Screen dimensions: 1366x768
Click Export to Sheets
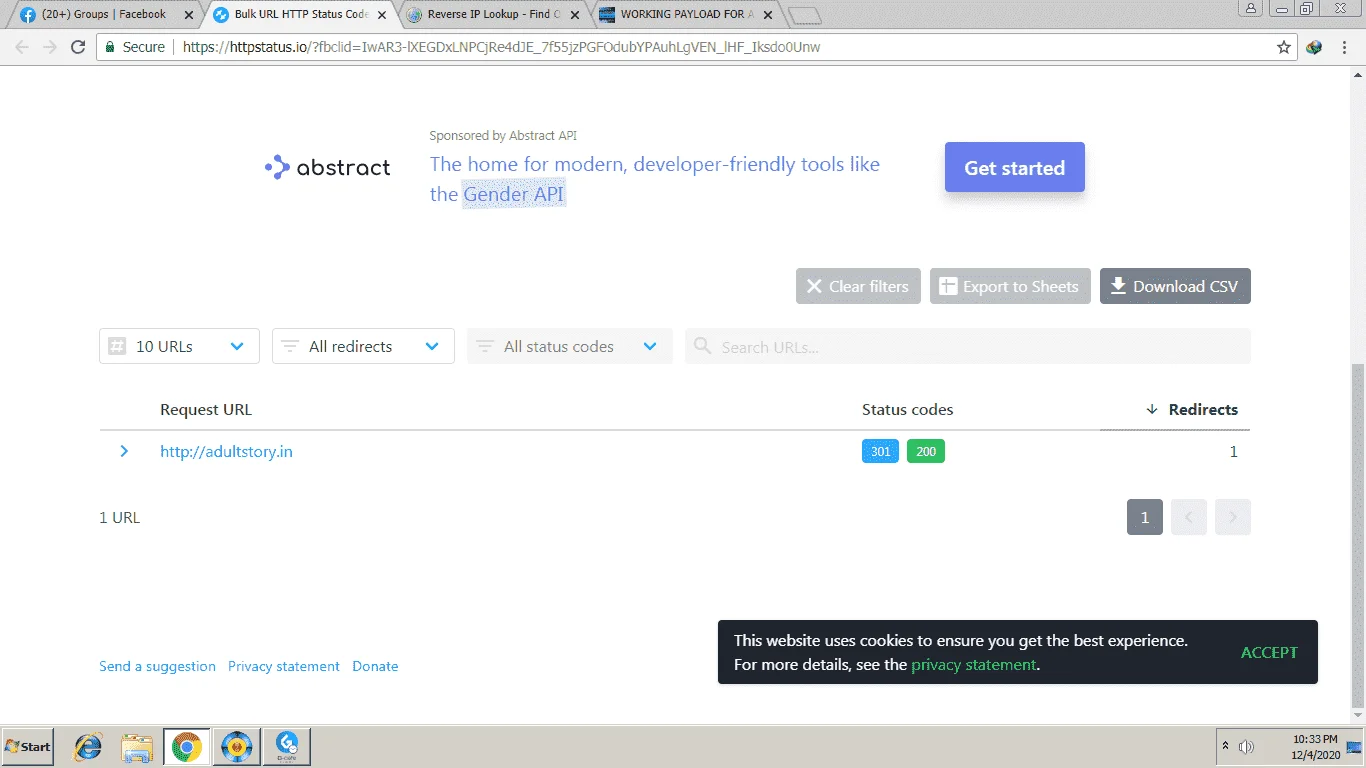pyautogui.click(x=1010, y=286)
